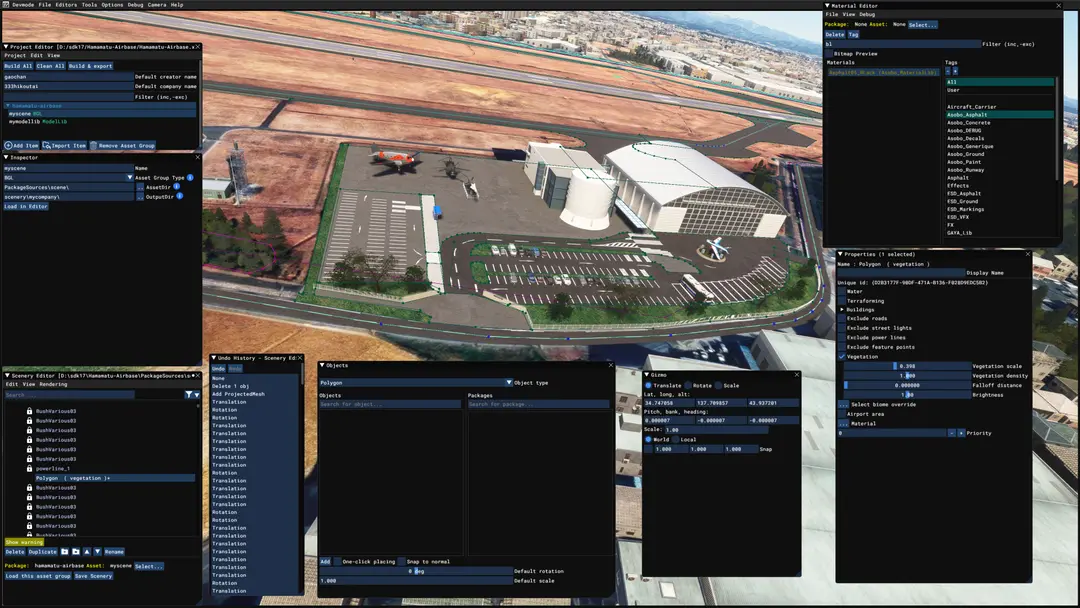Enable Exclude feature points checkbox

coord(842,347)
